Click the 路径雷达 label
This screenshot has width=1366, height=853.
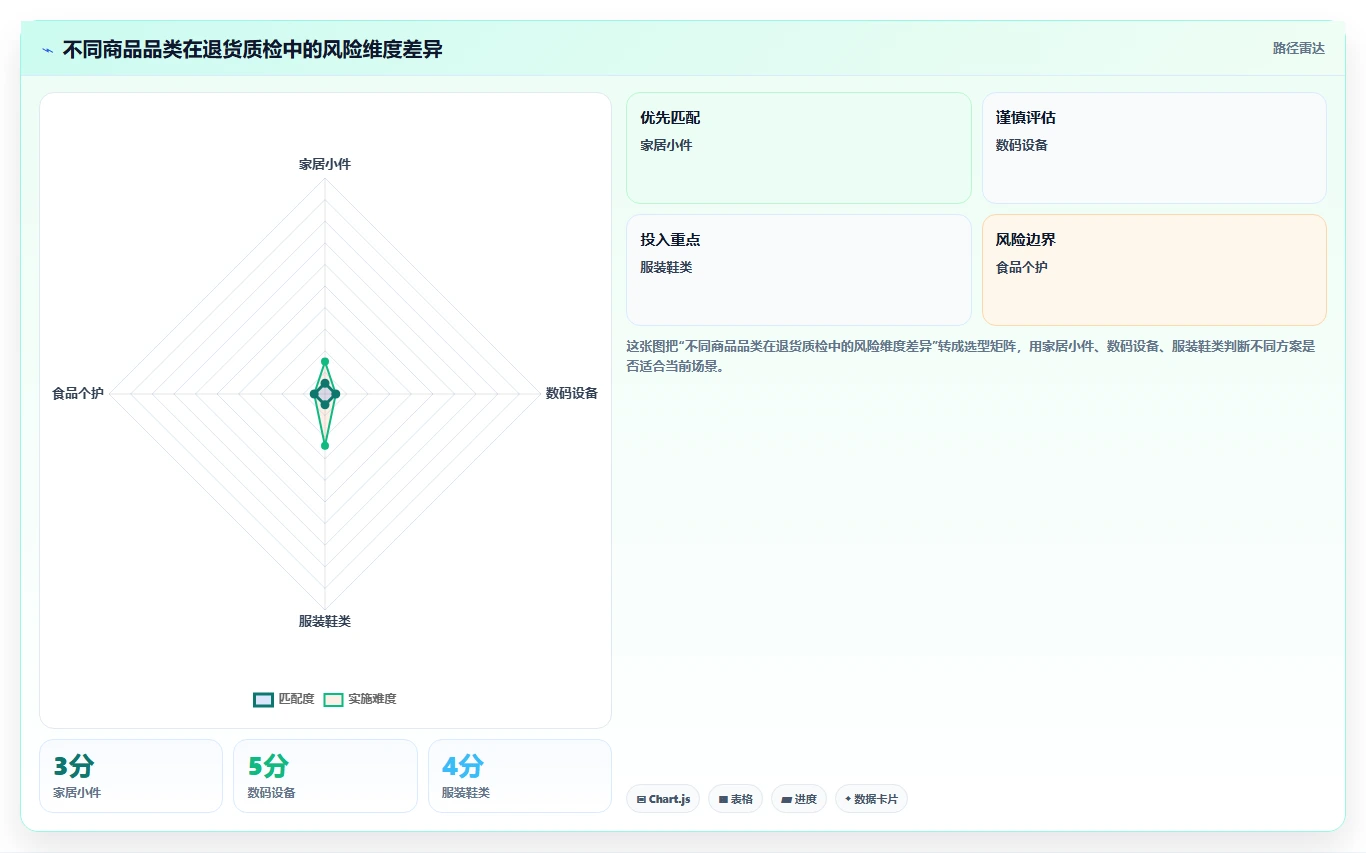click(x=1298, y=48)
